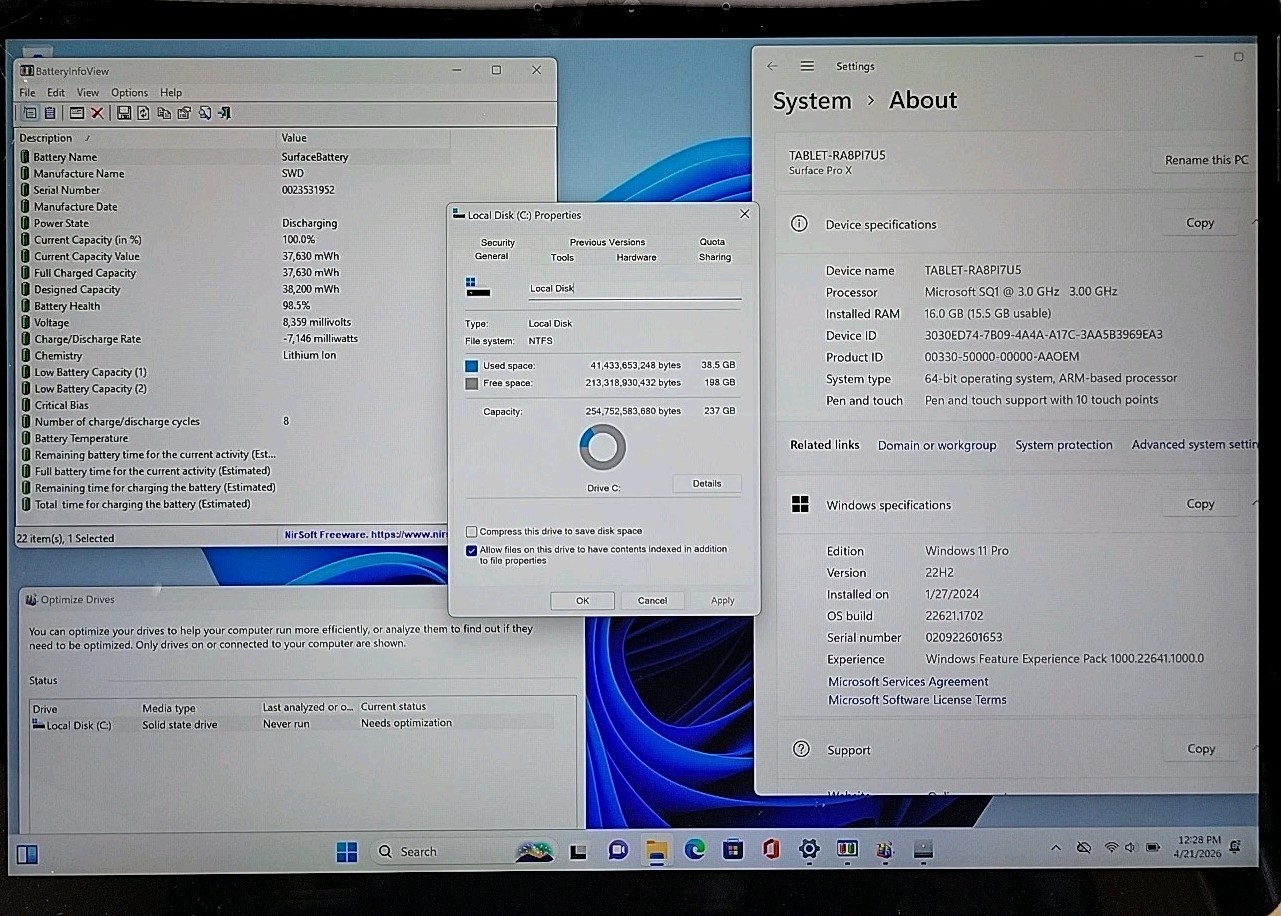Select the Charge/Discharge Rate row
Screen dimensions: 1281x916
point(233,339)
